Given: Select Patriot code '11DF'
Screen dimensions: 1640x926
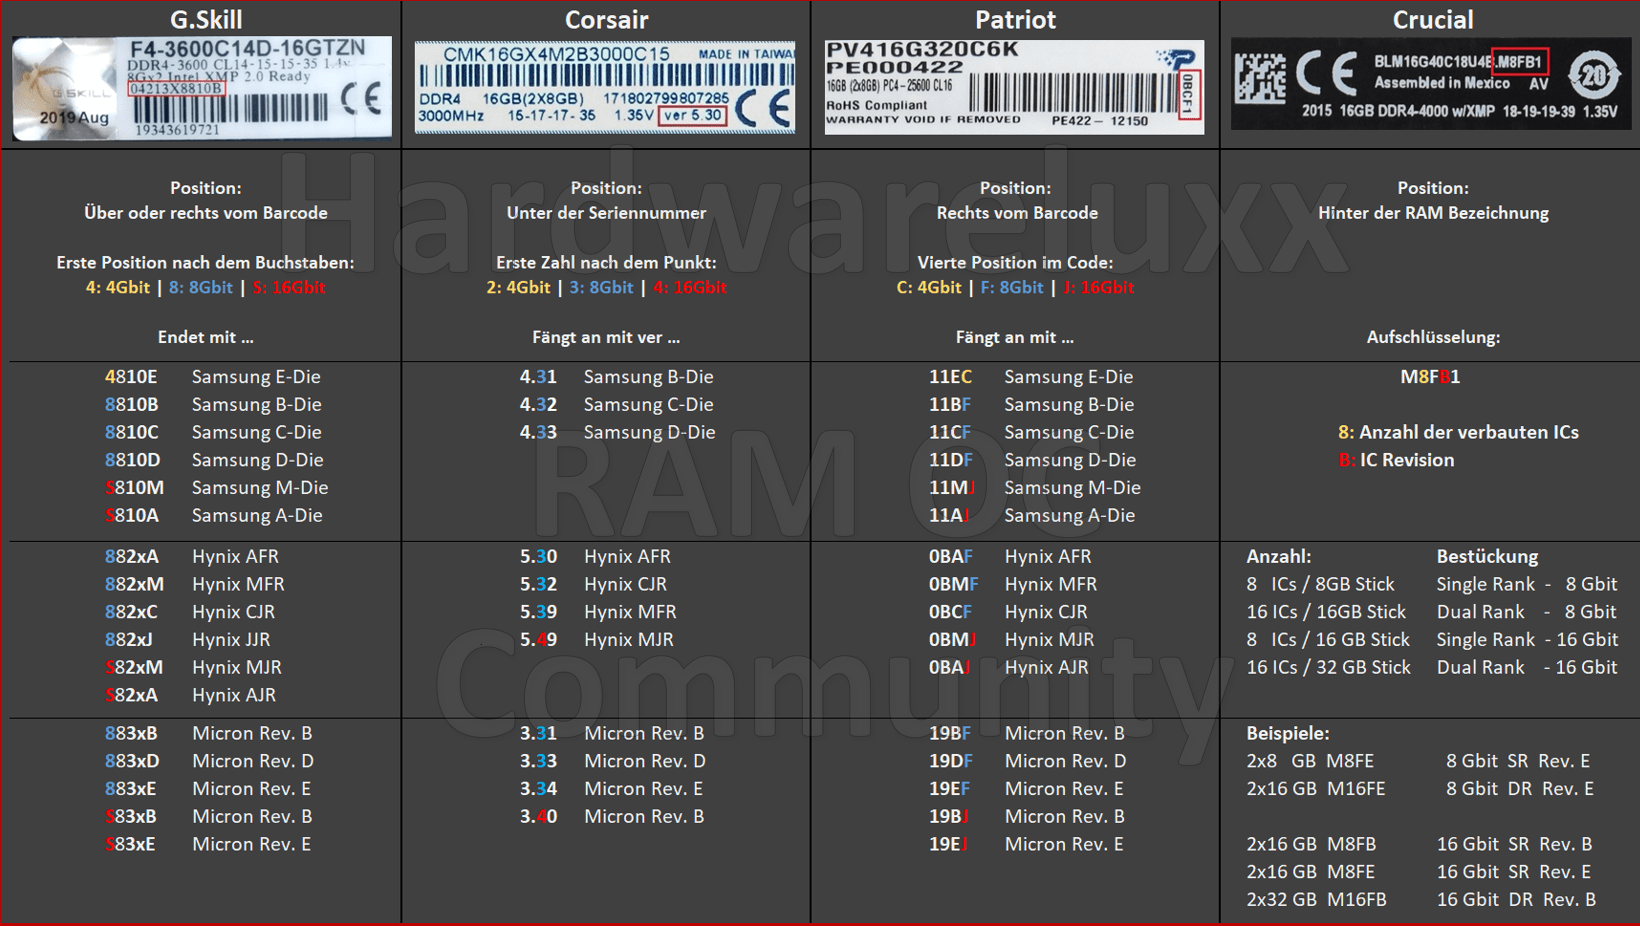Looking at the screenshot, I should click(950, 460).
